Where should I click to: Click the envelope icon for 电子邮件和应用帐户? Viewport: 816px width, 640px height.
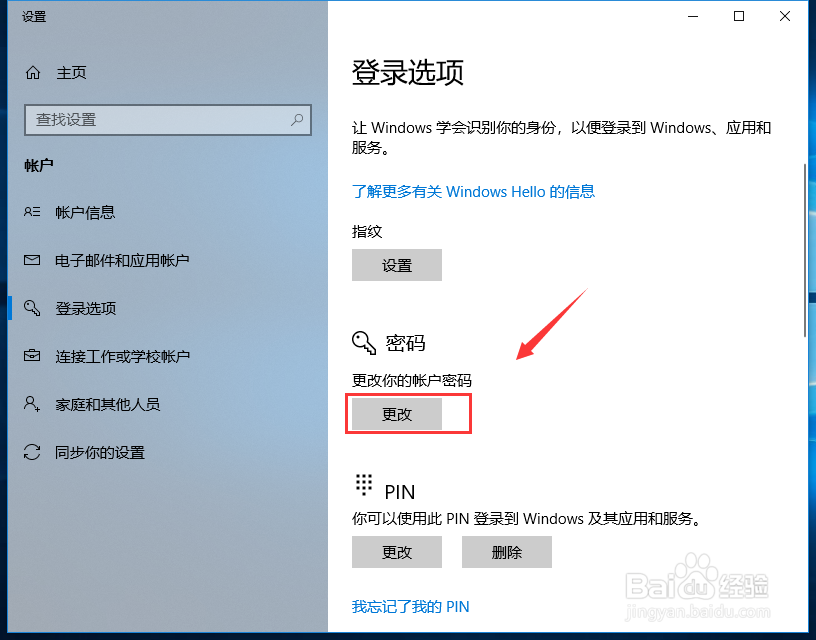(x=32, y=260)
